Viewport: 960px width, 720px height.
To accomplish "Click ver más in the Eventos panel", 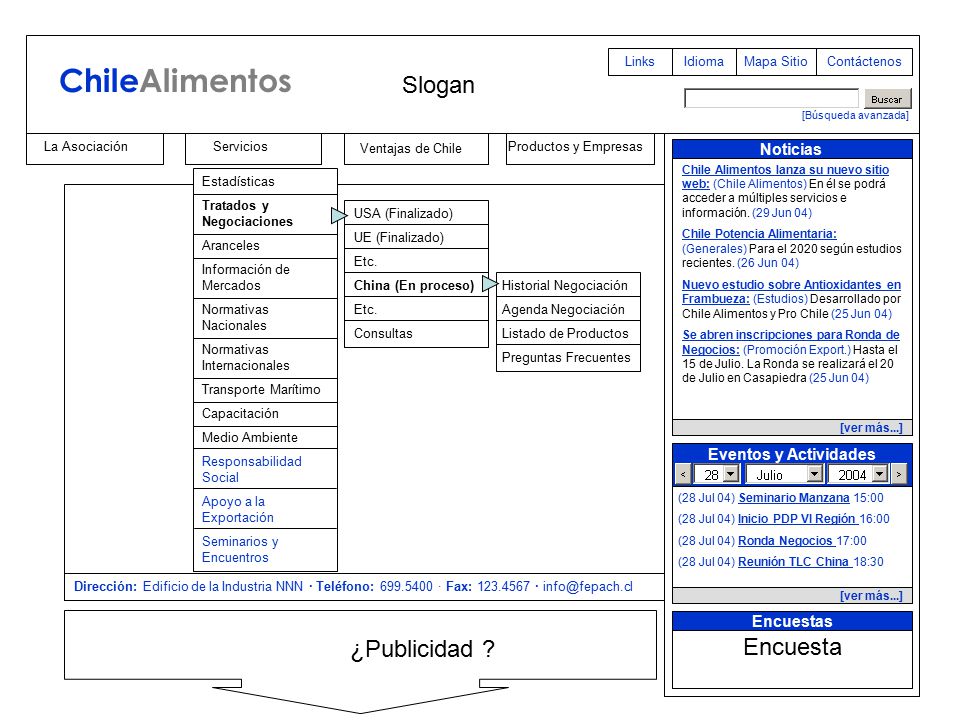I will tap(871, 595).
